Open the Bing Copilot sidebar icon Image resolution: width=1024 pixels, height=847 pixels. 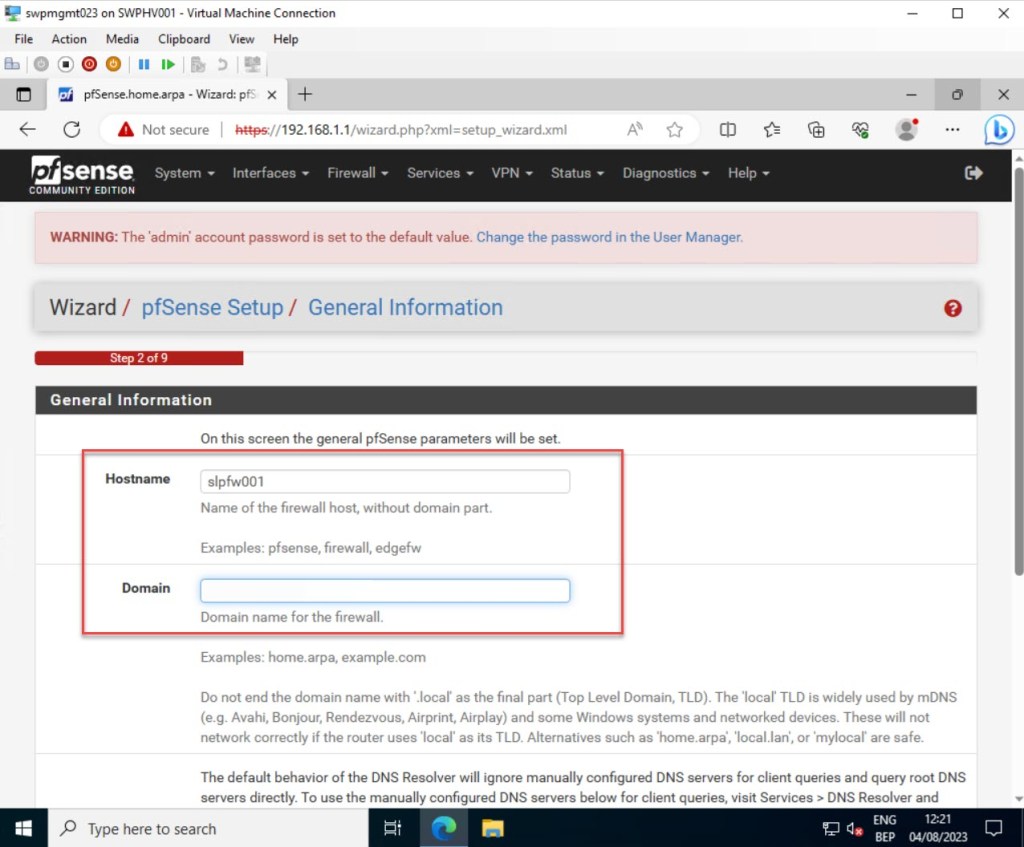tap(998, 130)
